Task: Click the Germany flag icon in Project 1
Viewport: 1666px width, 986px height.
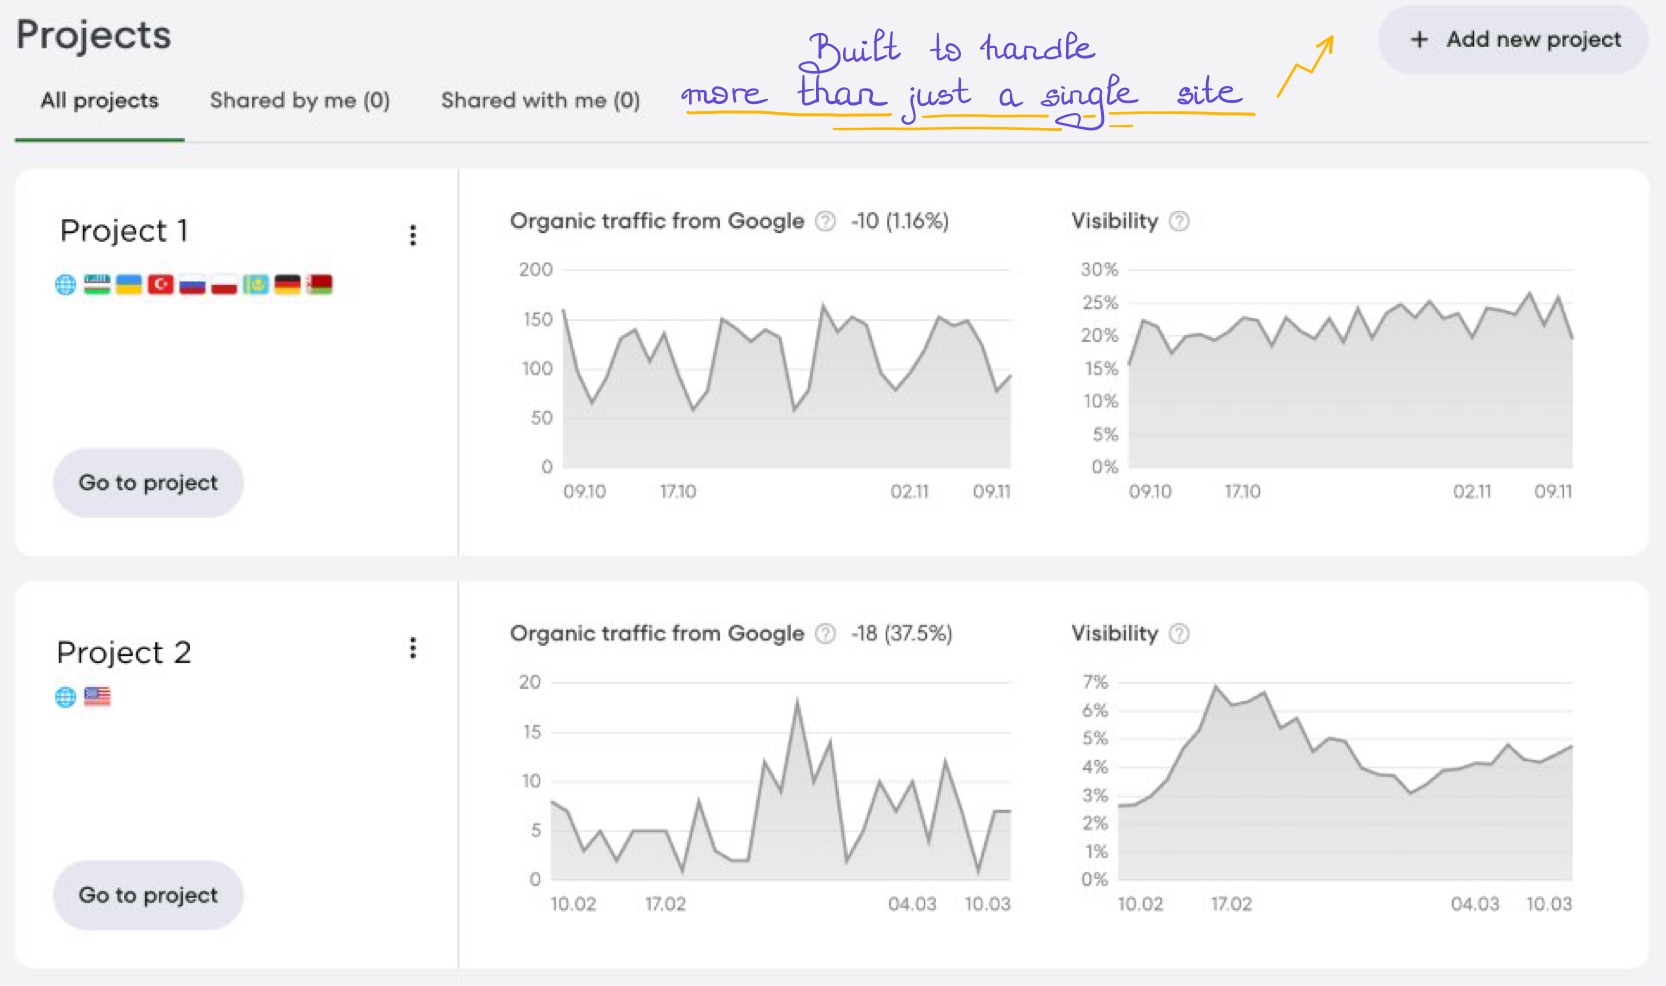Action: pyautogui.click(x=288, y=284)
